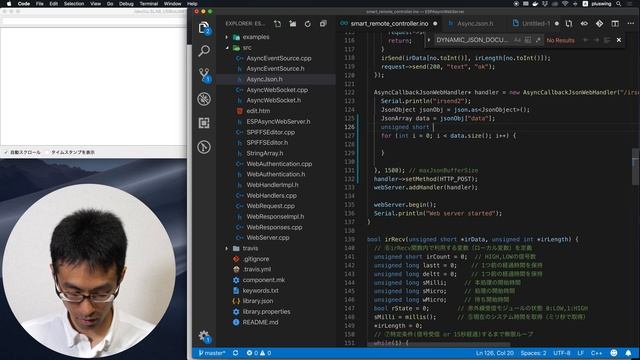The width and height of the screenshot is (640, 360).
Task: Click the feedback smiley in status bar
Action: (614, 353)
